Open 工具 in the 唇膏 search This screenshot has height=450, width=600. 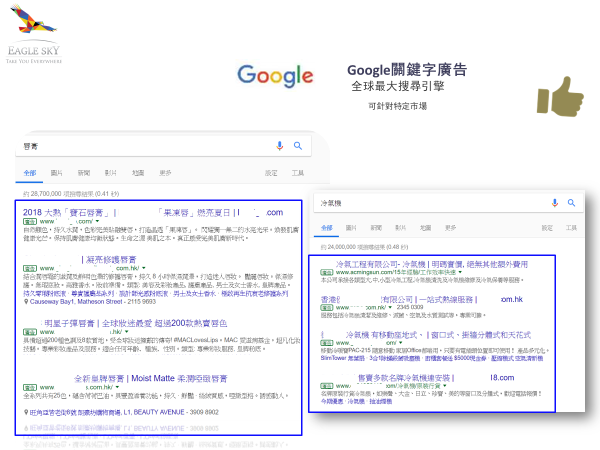[298, 173]
